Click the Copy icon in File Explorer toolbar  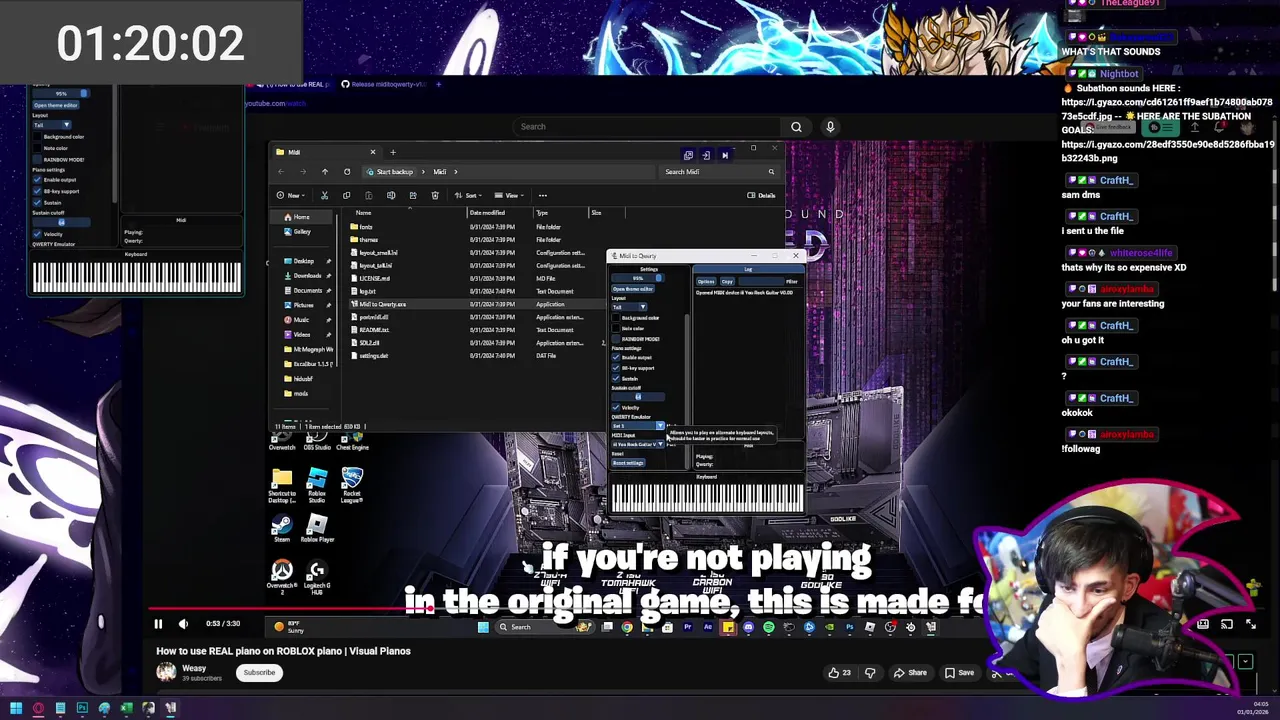click(x=346, y=195)
